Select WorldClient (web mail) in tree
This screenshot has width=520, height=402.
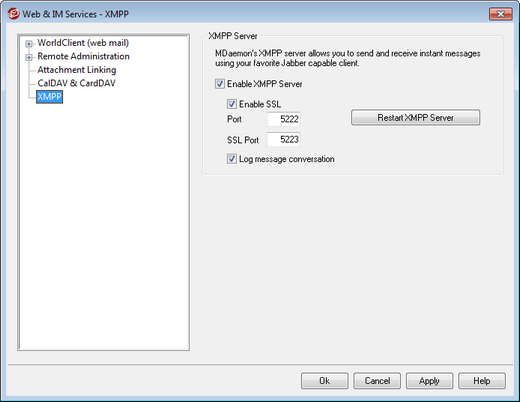point(83,43)
